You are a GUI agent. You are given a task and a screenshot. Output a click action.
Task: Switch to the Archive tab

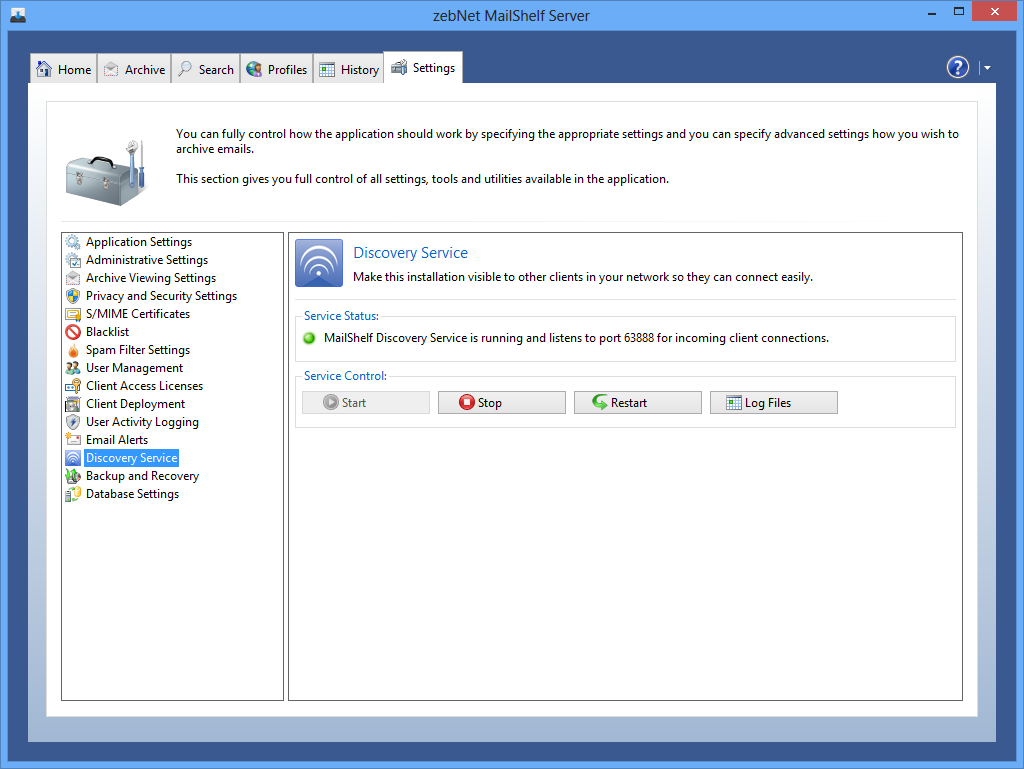click(x=134, y=69)
